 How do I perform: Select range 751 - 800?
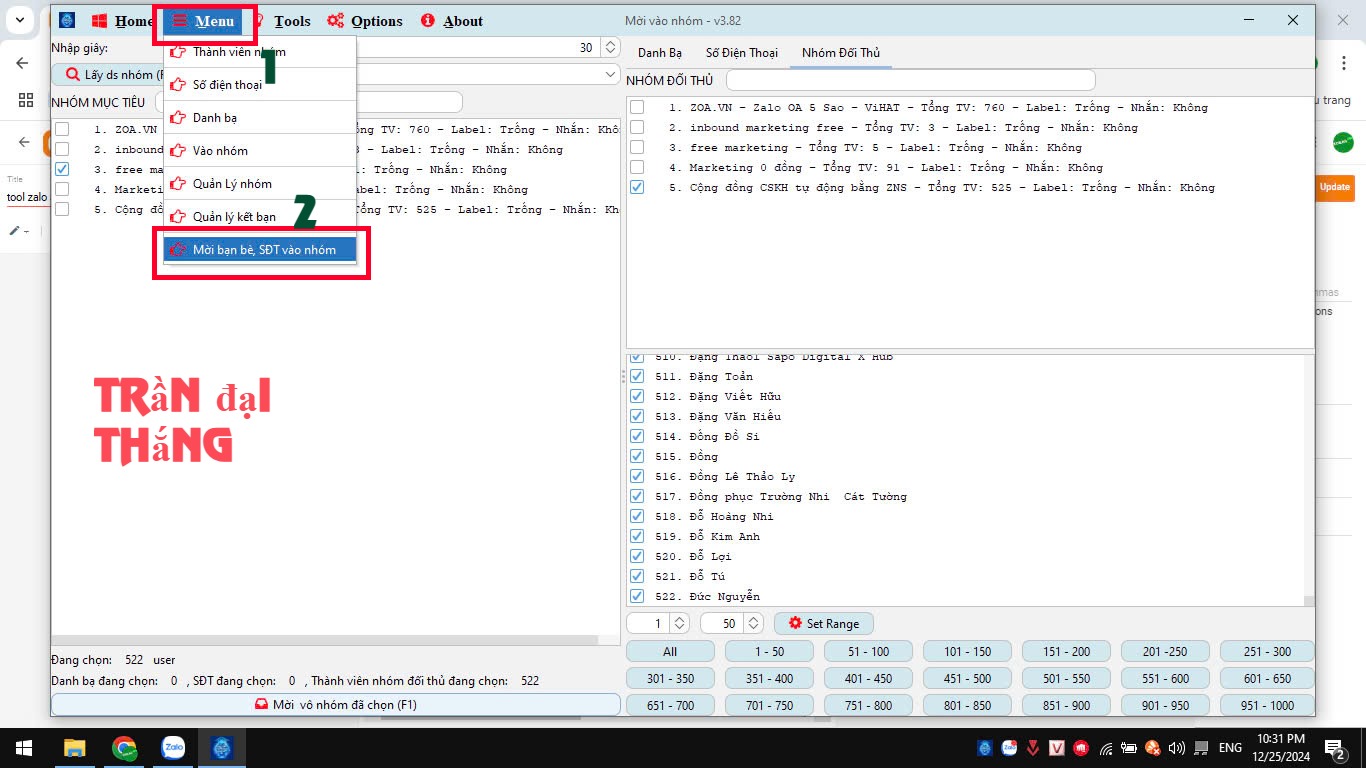pyautogui.click(x=868, y=705)
